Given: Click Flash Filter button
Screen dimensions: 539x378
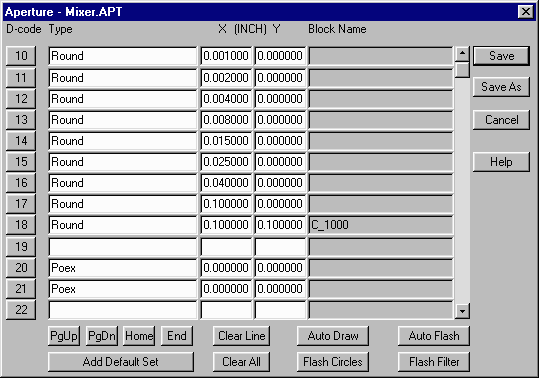Looking at the screenshot, I should coord(434,362).
